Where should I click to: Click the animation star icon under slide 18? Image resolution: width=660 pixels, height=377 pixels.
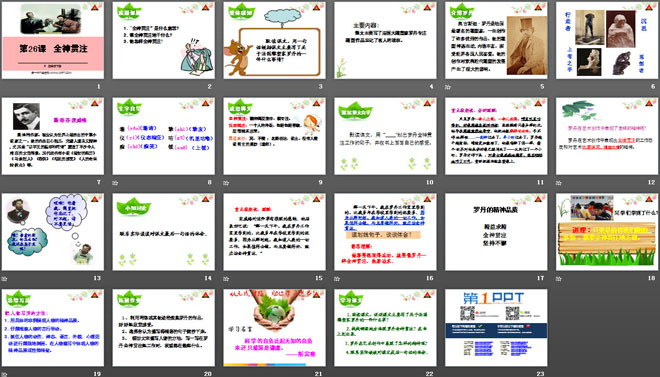tap(559, 279)
